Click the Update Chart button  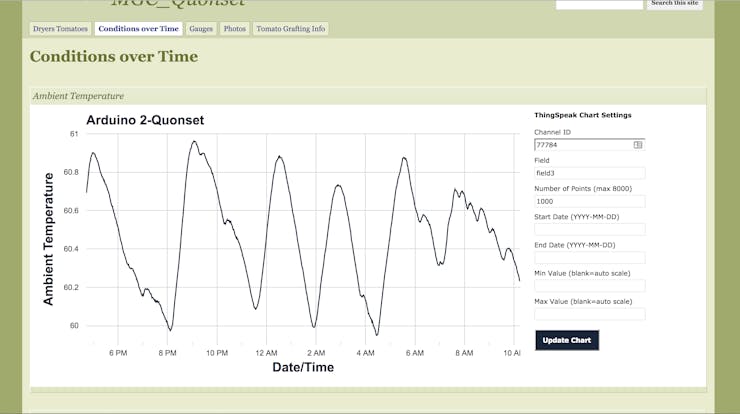(567, 340)
